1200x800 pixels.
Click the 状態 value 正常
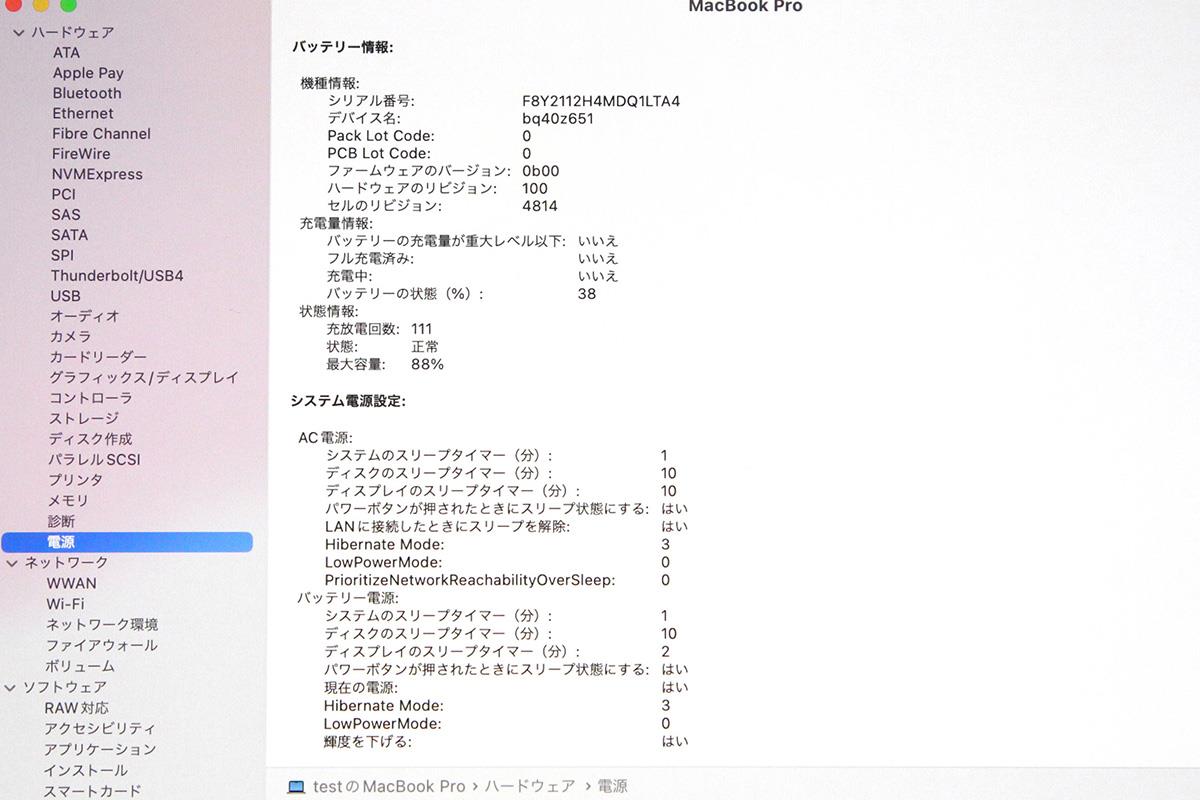425,346
